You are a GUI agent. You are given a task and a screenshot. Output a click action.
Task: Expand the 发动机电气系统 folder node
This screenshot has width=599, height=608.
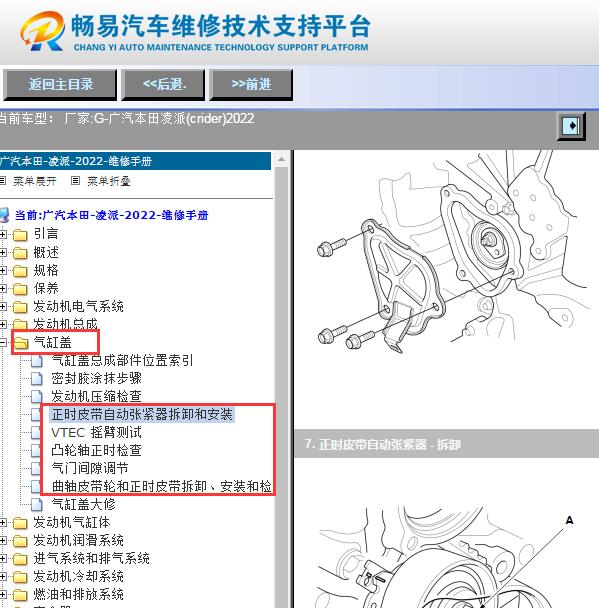(x=3, y=306)
